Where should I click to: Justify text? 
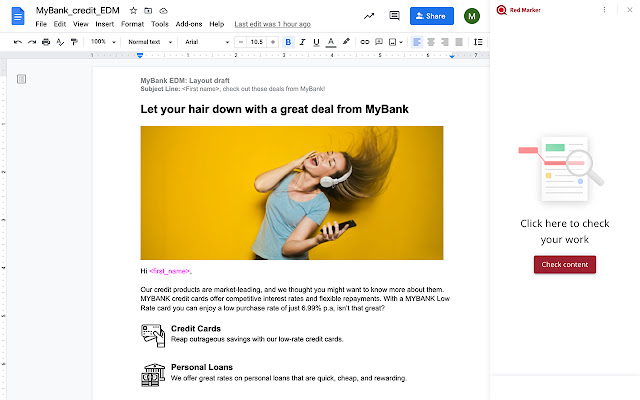[x=459, y=42]
